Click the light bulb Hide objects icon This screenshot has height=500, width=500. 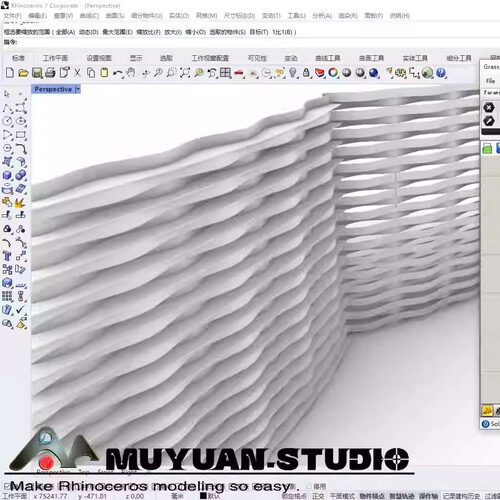pos(293,73)
